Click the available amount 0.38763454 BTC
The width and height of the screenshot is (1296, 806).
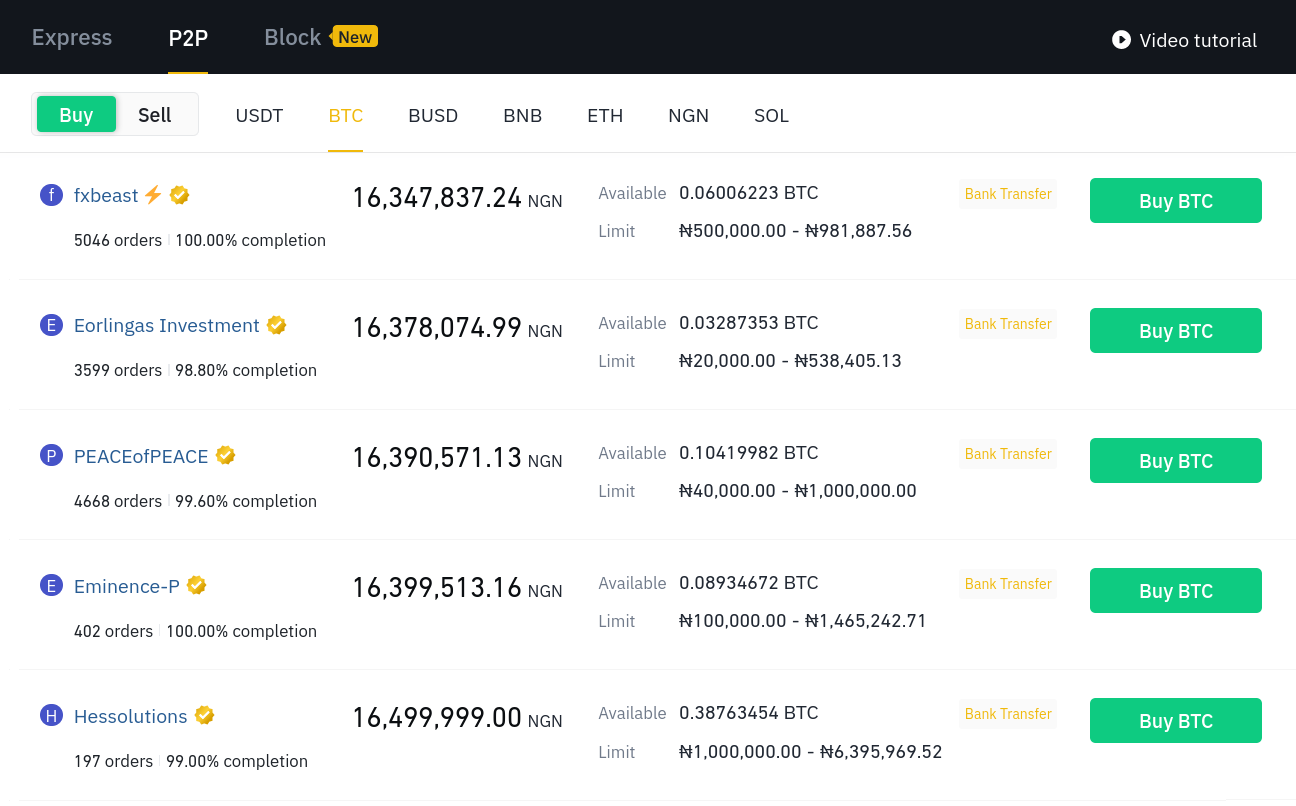pyautogui.click(x=749, y=713)
